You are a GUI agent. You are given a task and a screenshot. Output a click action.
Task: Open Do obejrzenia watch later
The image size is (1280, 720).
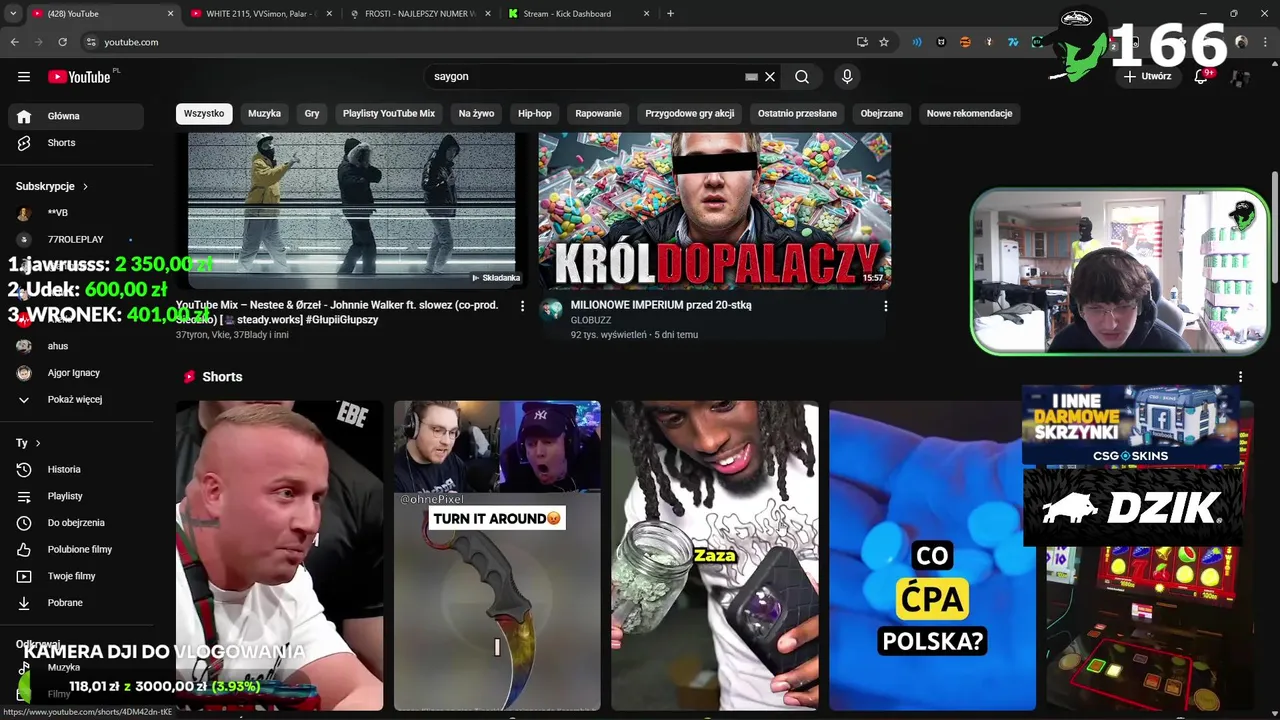[x=76, y=523]
